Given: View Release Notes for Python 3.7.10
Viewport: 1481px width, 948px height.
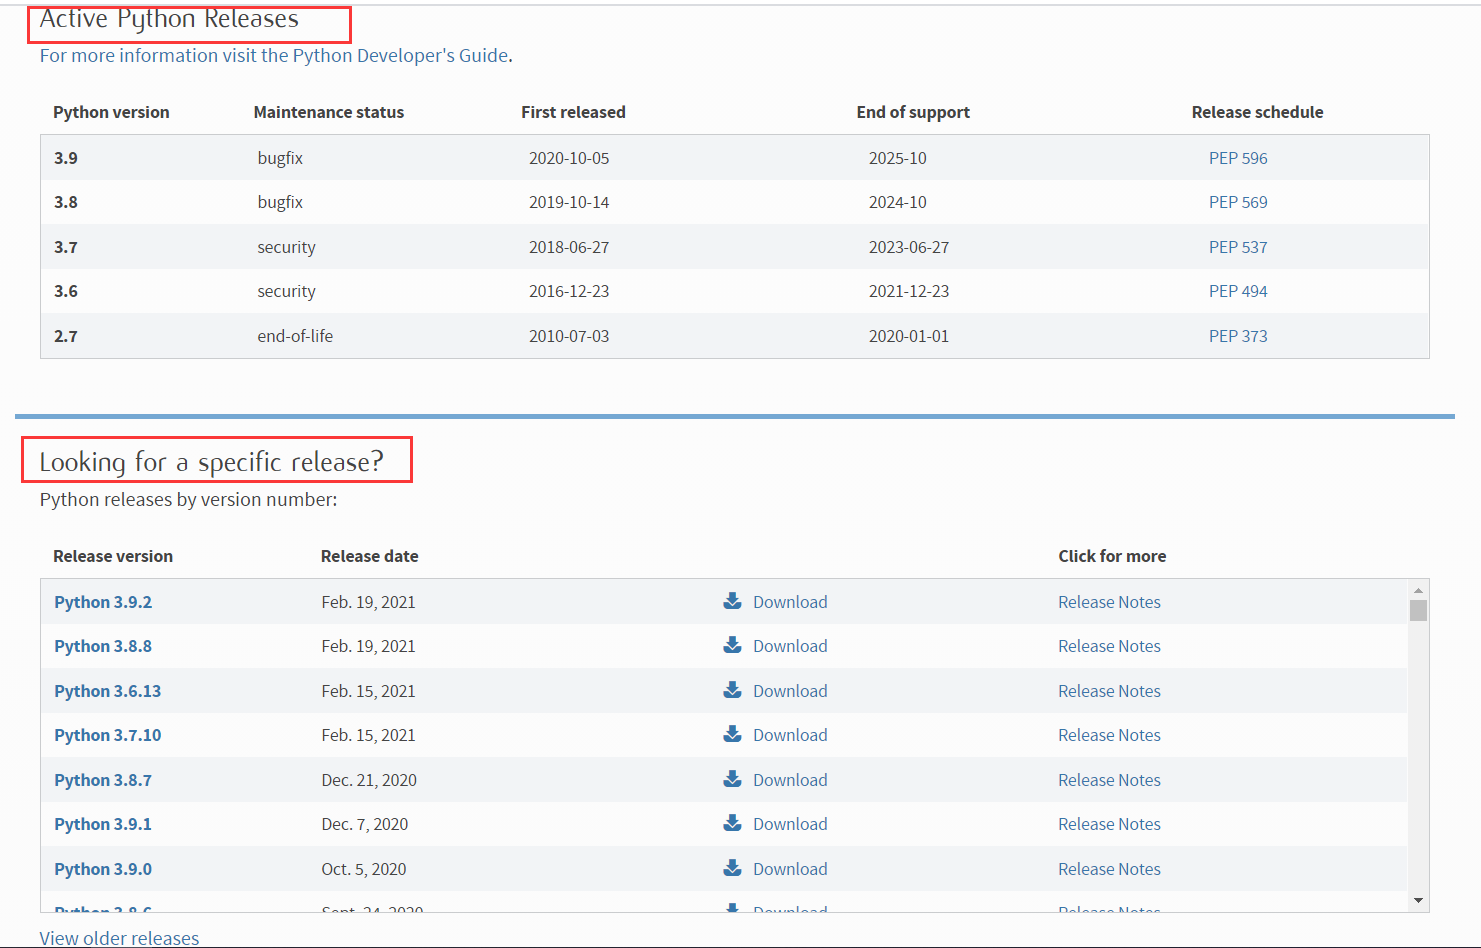Looking at the screenshot, I should pyautogui.click(x=1109, y=735).
